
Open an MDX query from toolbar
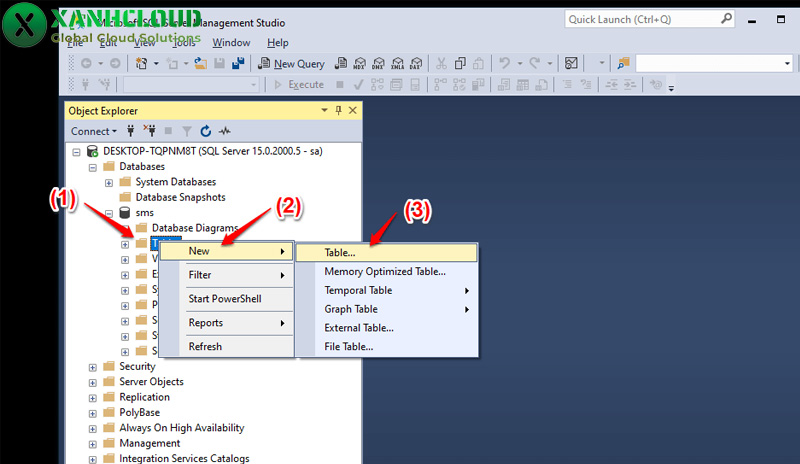point(360,63)
